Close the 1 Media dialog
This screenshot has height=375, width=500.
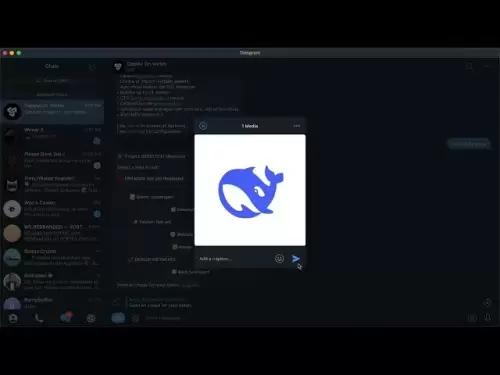point(203,126)
